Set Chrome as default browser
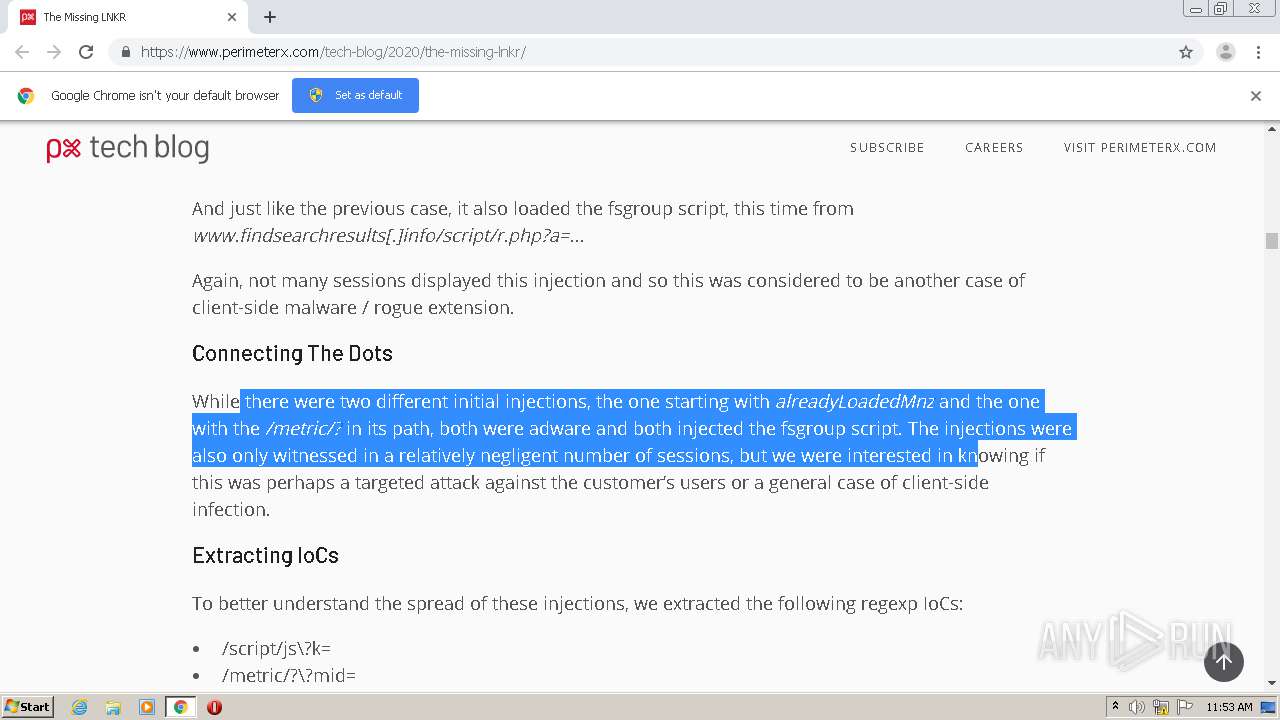This screenshot has height=720, width=1280. tap(355, 95)
